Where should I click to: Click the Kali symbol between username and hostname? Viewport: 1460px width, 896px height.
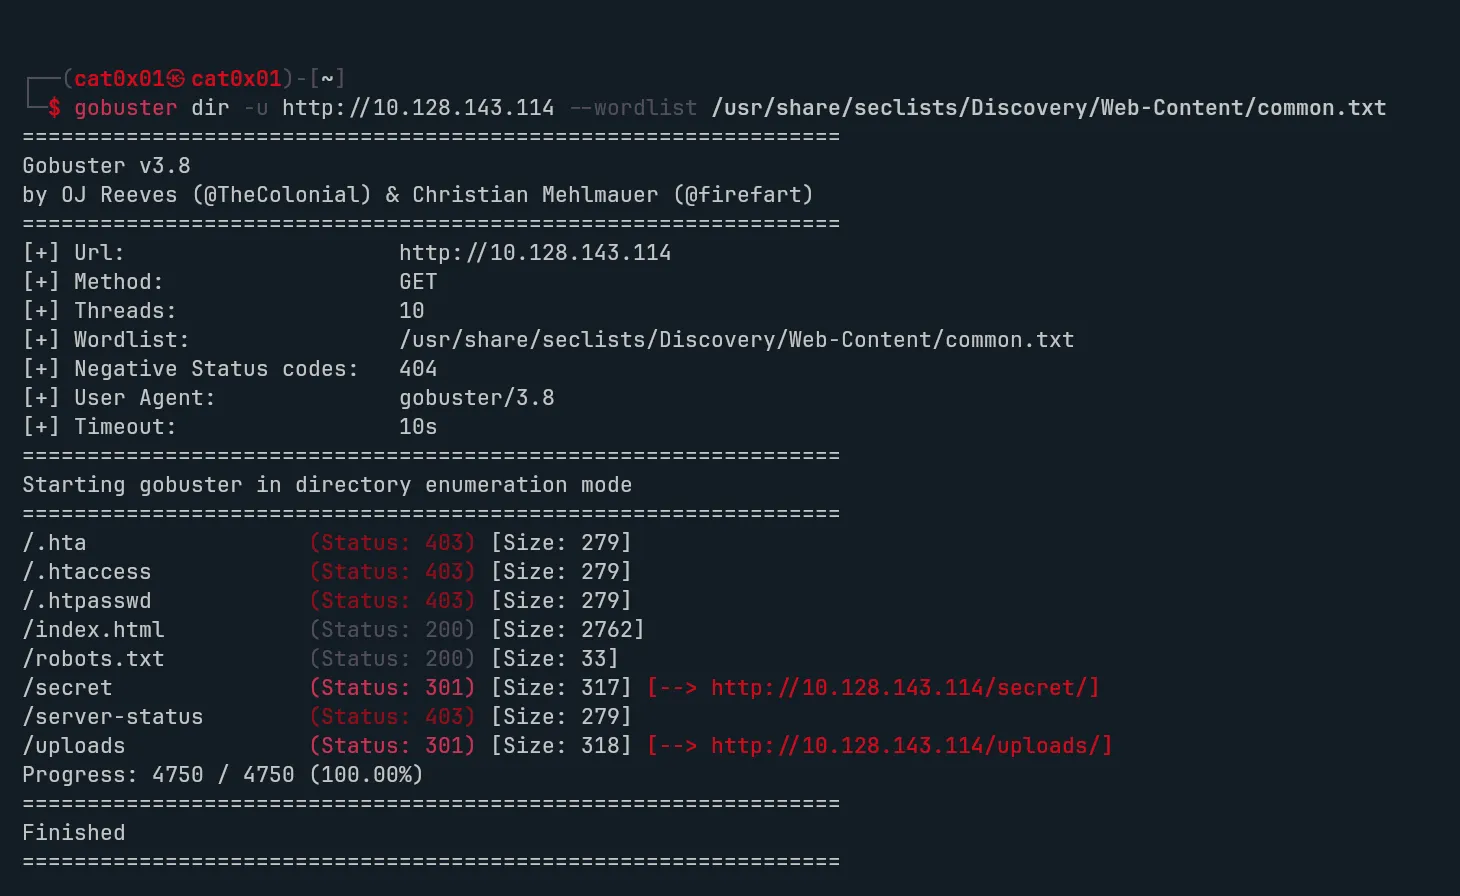[176, 79]
